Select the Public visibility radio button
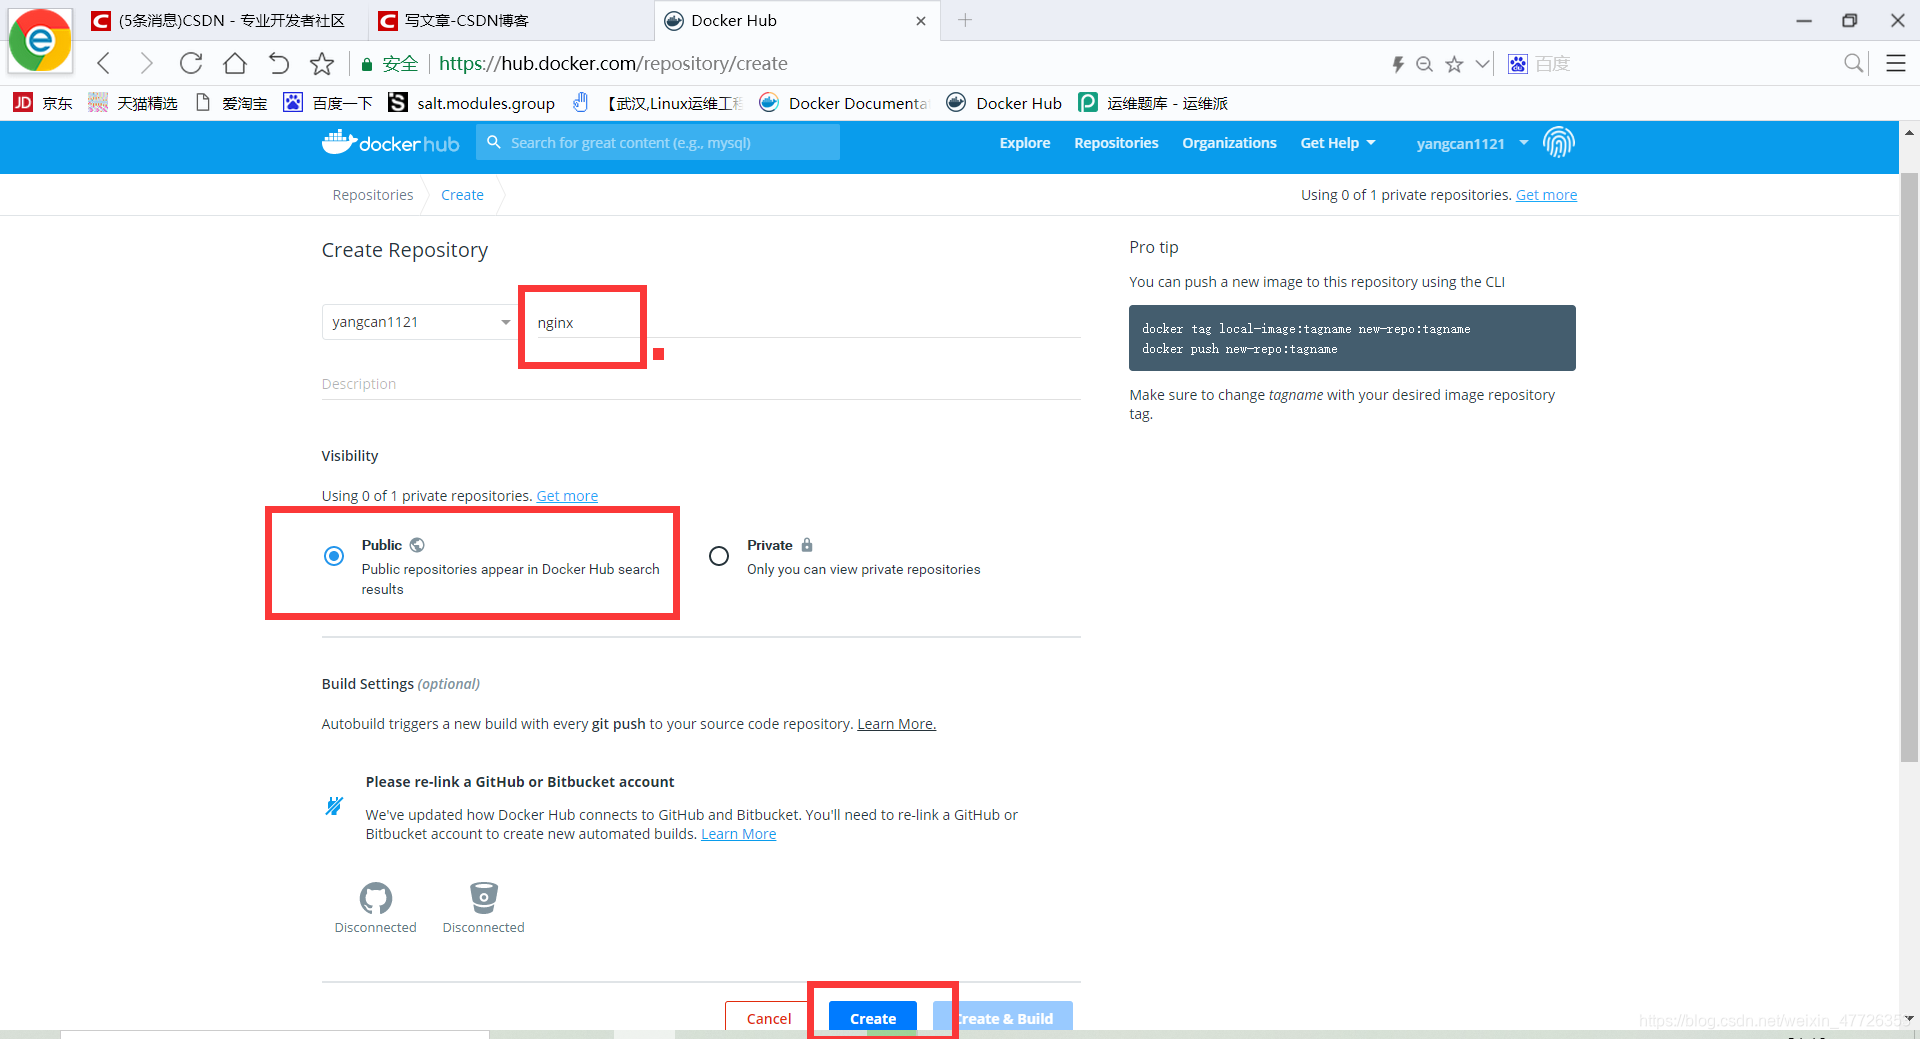The width and height of the screenshot is (1920, 1039). click(334, 556)
